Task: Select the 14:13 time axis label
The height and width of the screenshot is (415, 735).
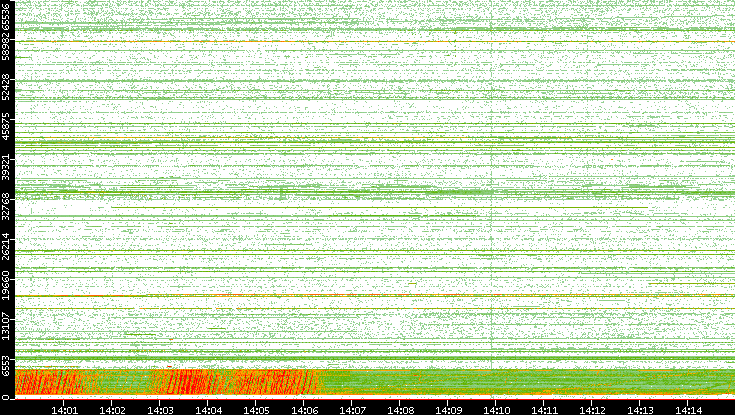Action: click(x=640, y=408)
